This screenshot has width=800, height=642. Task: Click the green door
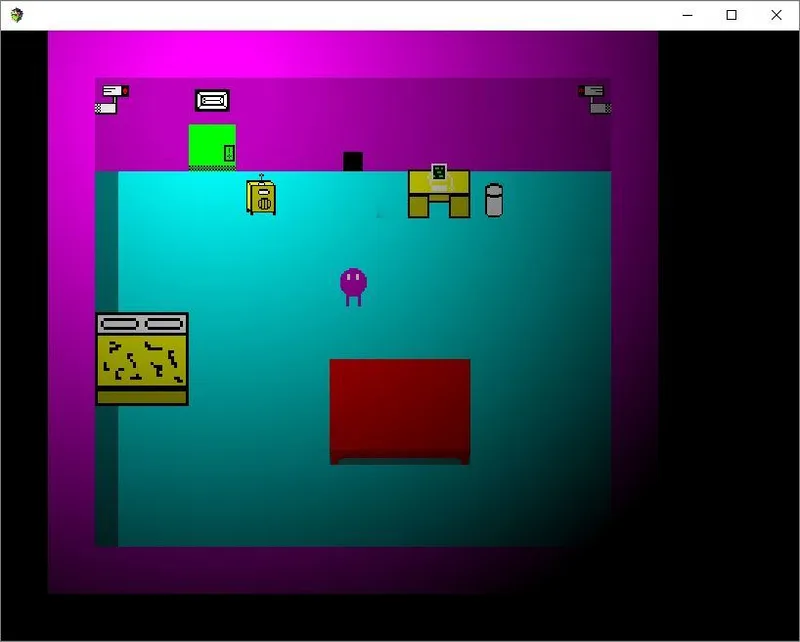212,147
